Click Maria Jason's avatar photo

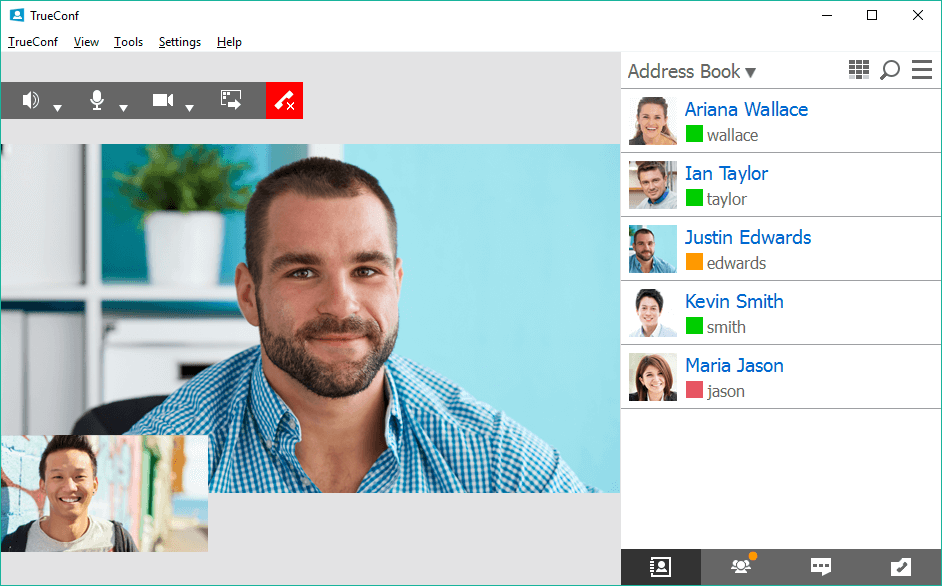click(x=652, y=377)
